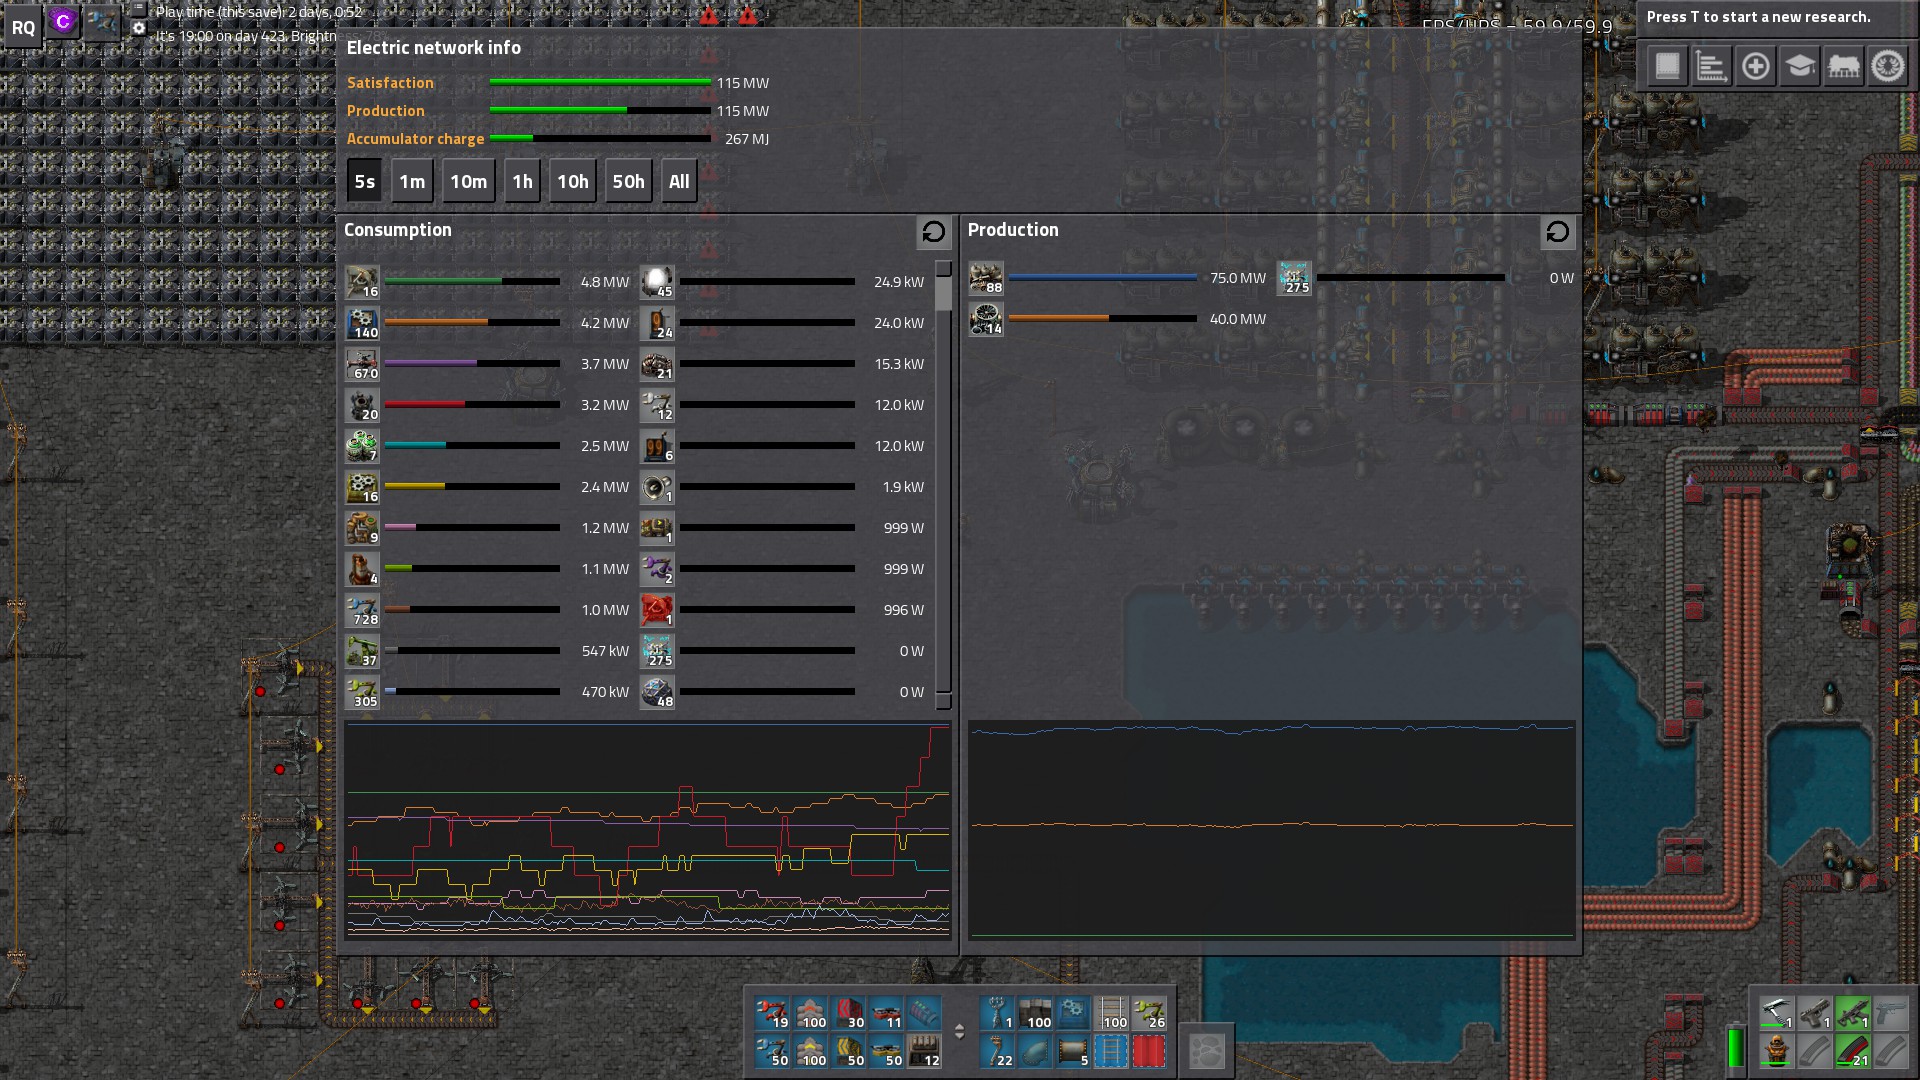Click the Consumption list scrollbar

(943, 485)
